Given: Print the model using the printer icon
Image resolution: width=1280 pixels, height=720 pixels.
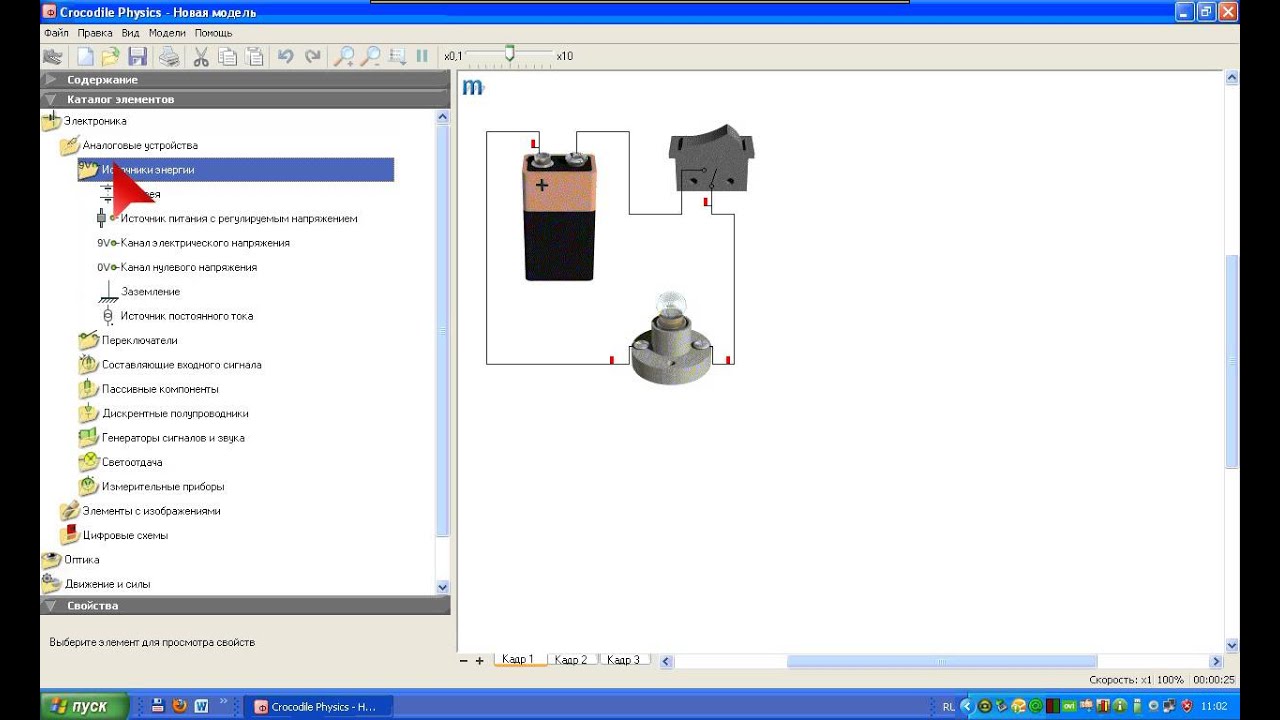Looking at the screenshot, I should [x=169, y=57].
